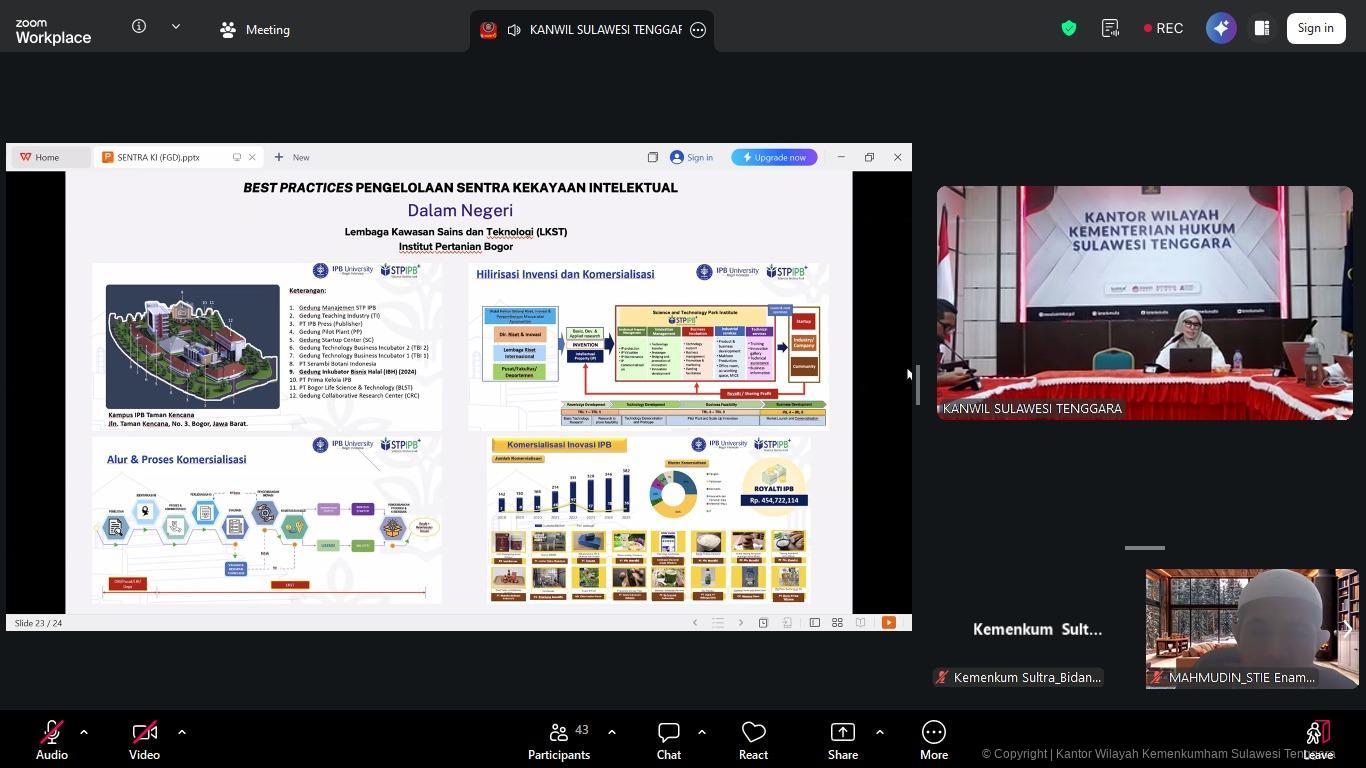The width and height of the screenshot is (1366, 768).
Task: Click the encryption shield icon
Action: click(1069, 29)
